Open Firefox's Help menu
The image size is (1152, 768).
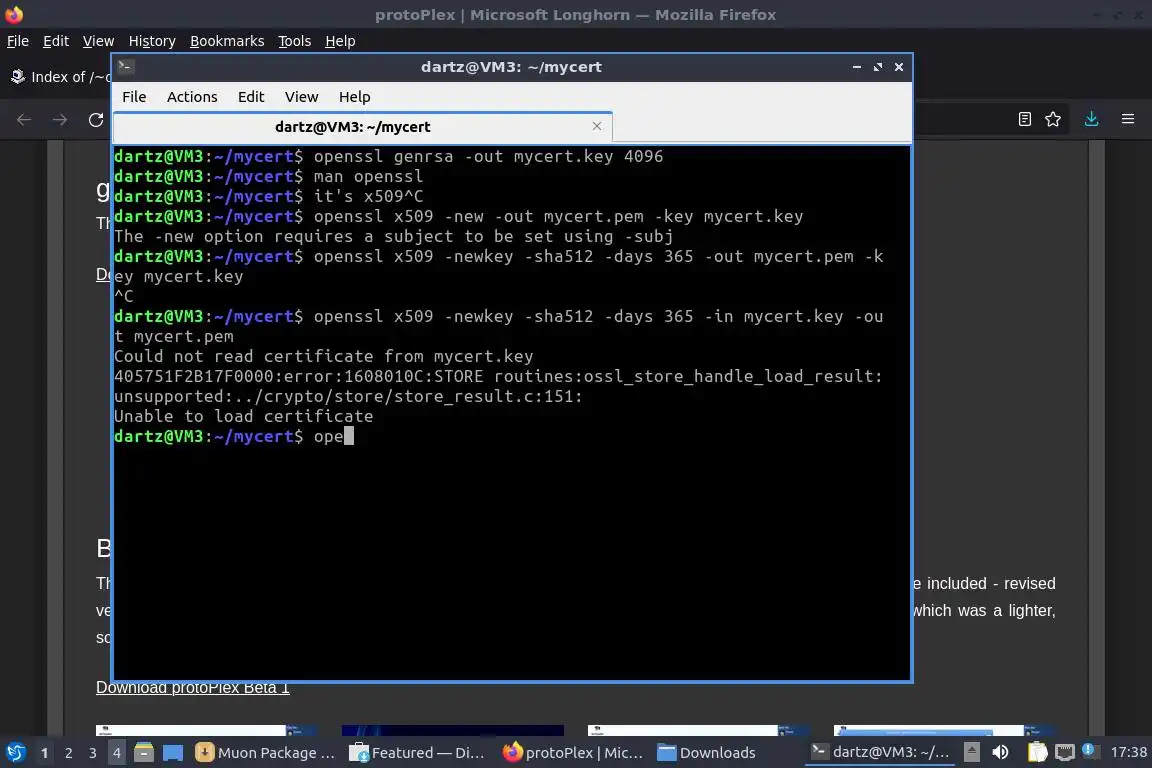(x=340, y=41)
